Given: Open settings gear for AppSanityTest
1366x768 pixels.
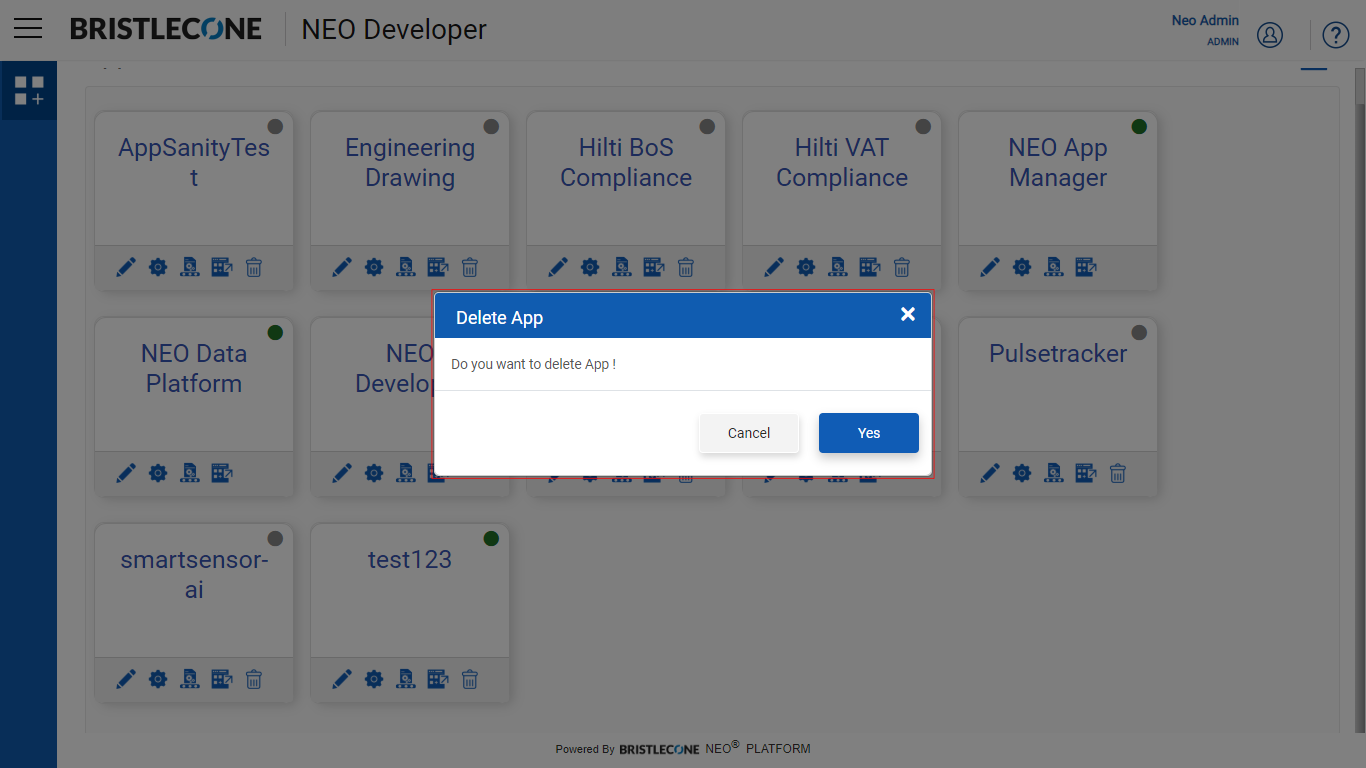Looking at the screenshot, I should pyautogui.click(x=158, y=267).
